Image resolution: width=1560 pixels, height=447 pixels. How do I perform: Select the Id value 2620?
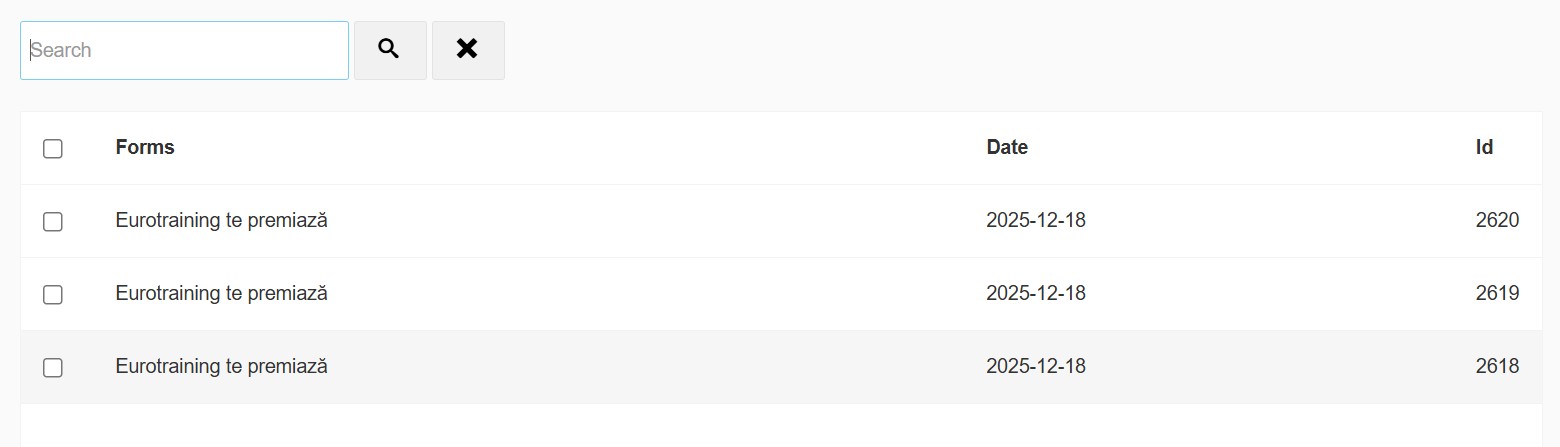1496,220
